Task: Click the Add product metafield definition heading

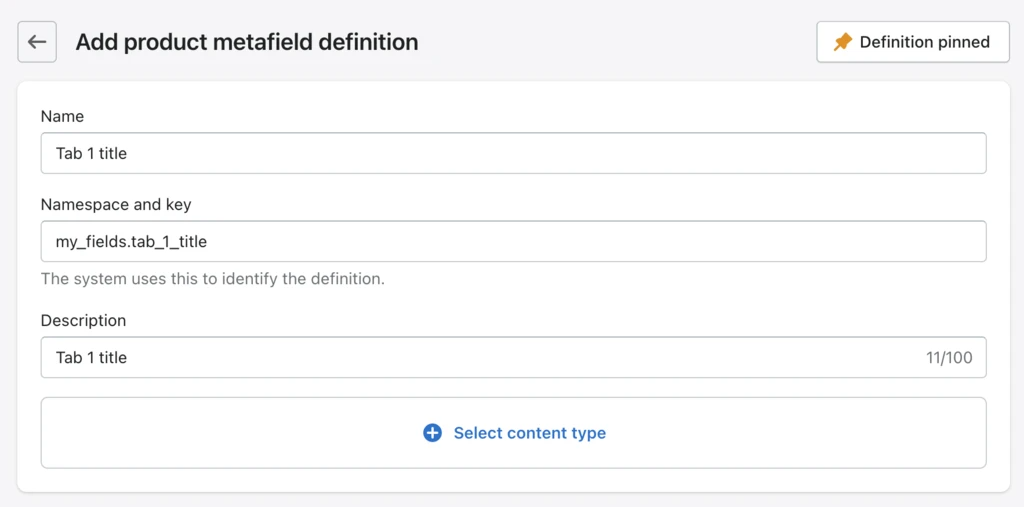Action: pyautogui.click(x=247, y=42)
